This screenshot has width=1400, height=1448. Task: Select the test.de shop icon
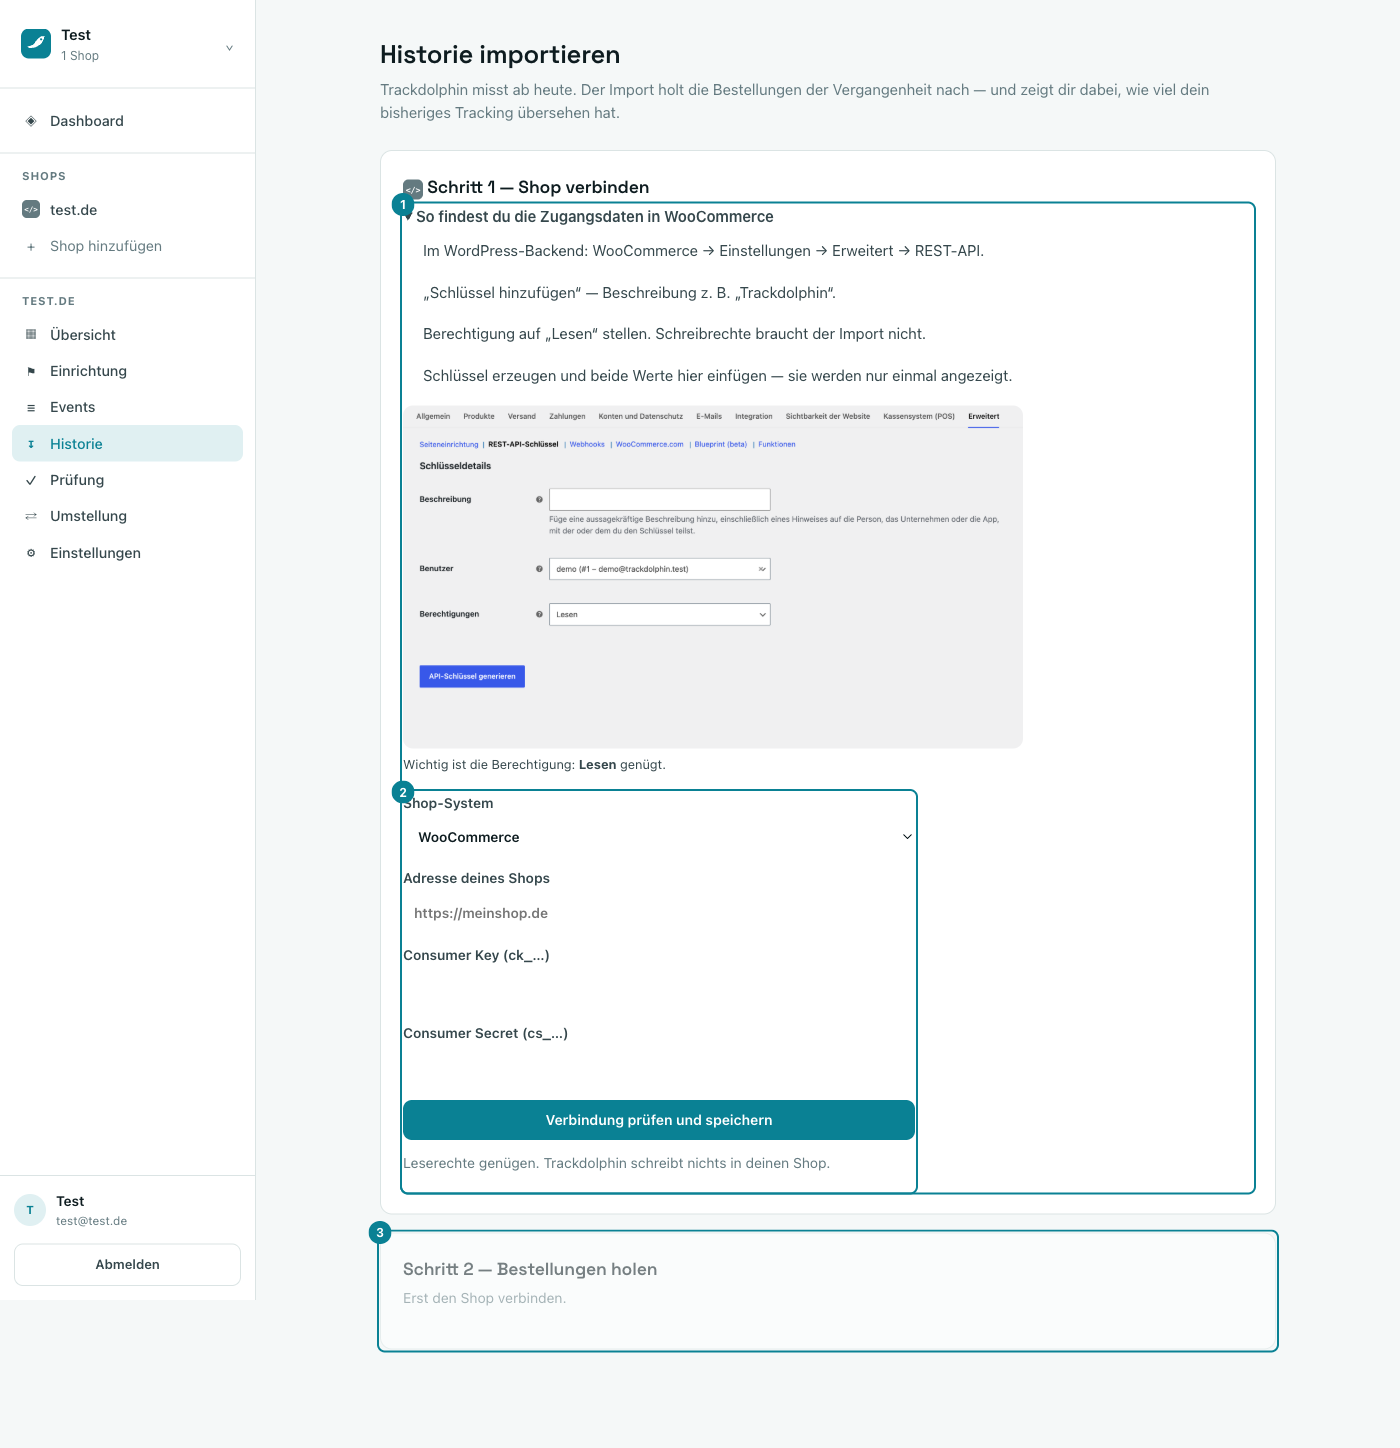tap(31, 210)
